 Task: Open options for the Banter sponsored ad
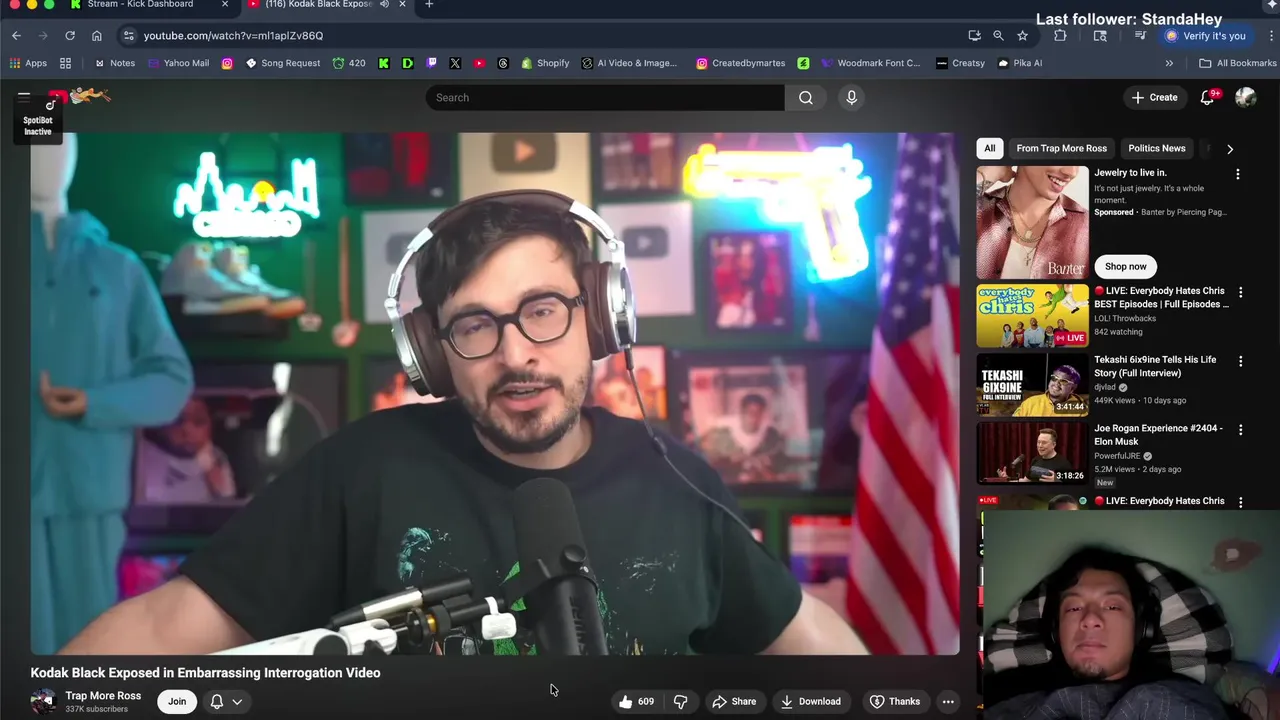pyautogui.click(x=1238, y=174)
